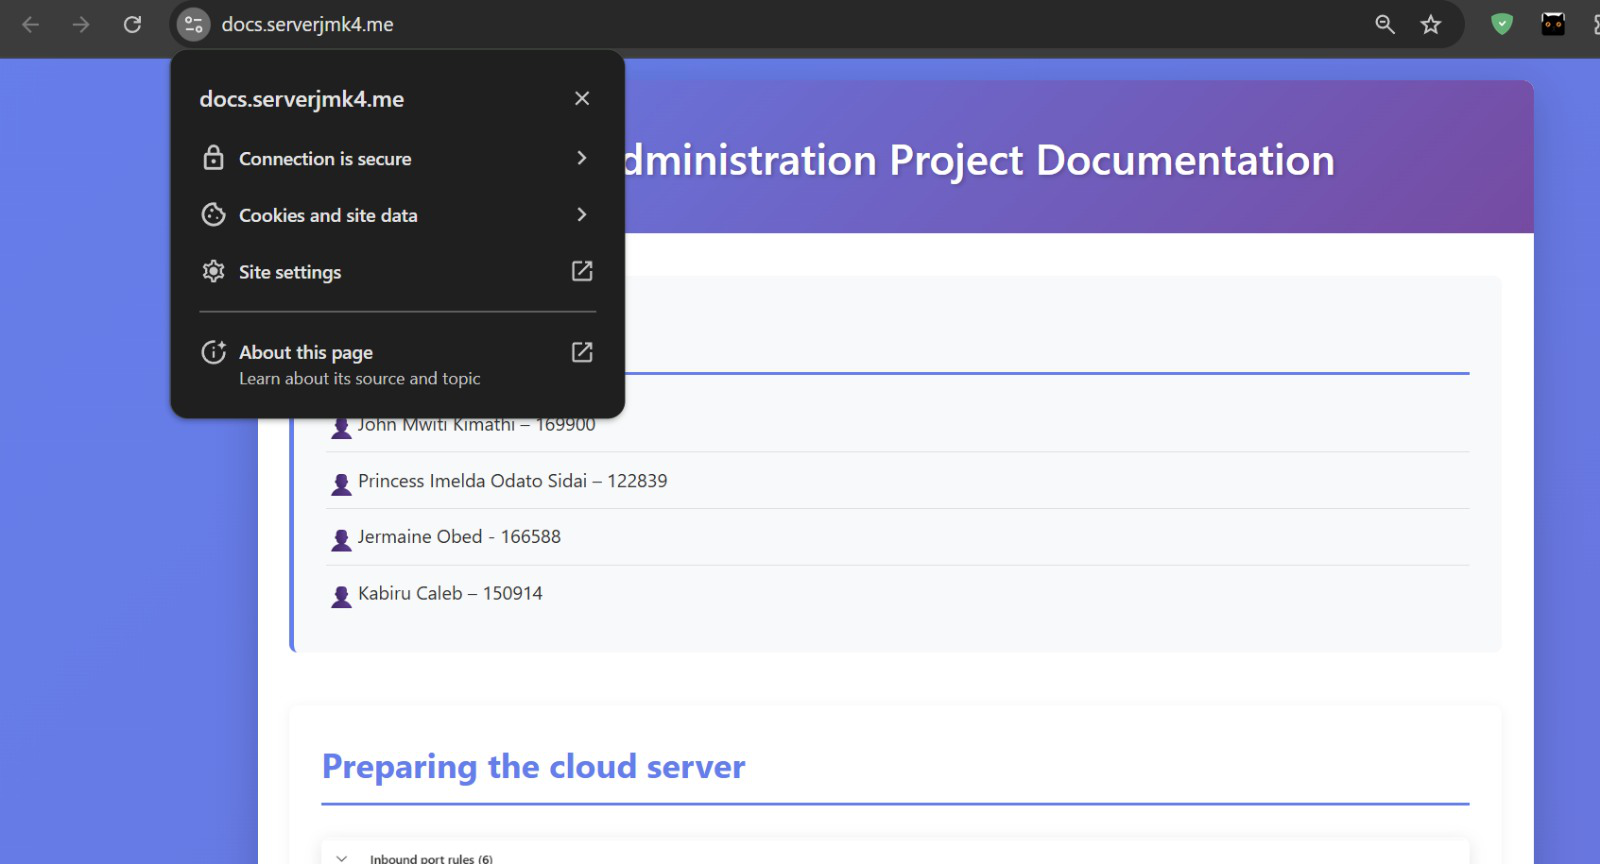Expand the Connection is secure chevron
Image resolution: width=1600 pixels, height=864 pixels.
[x=582, y=158]
